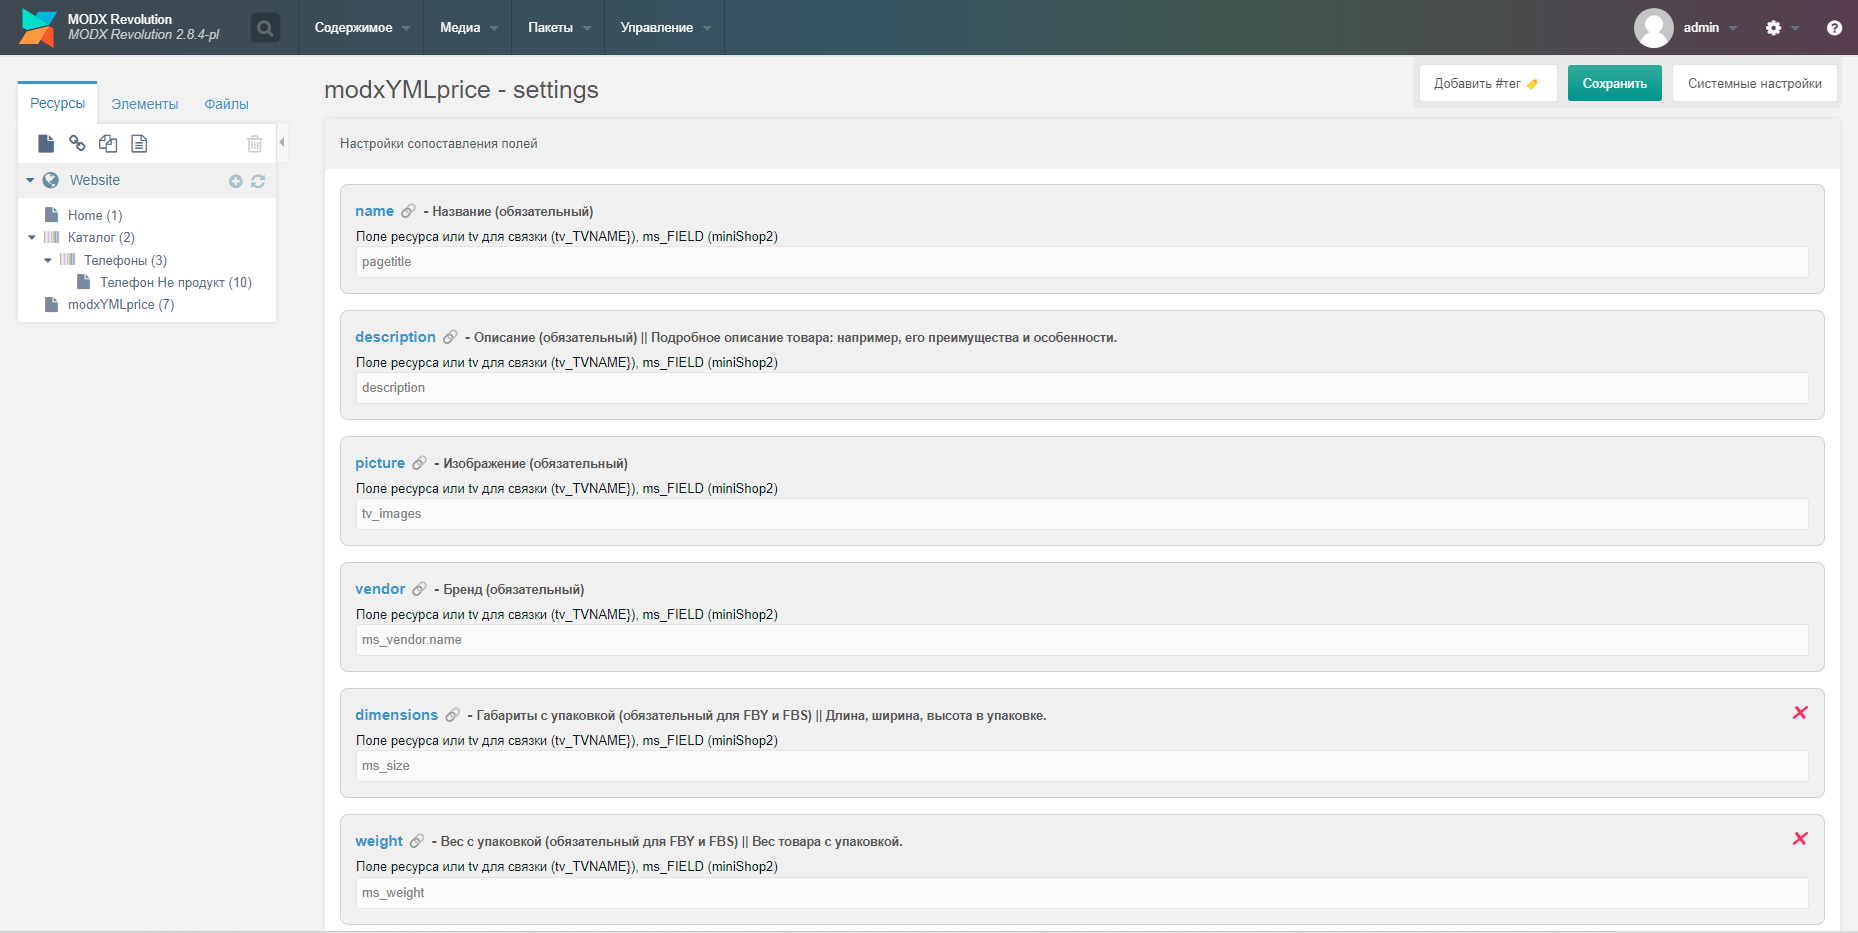Click link icon next to vendor field
This screenshot has width=1858, height=933.
(419, 589)
